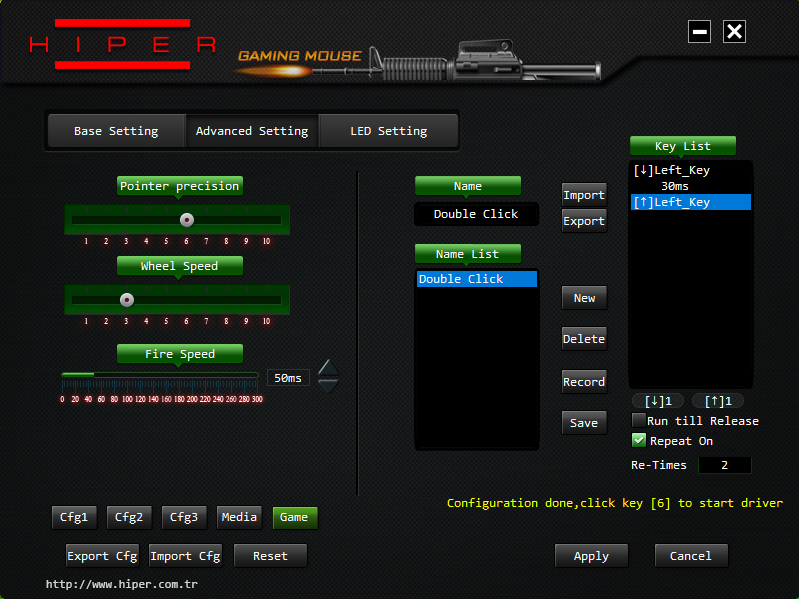Switch to Advanced Setting tab
The image size is (799, 601).
pos(252,131)
